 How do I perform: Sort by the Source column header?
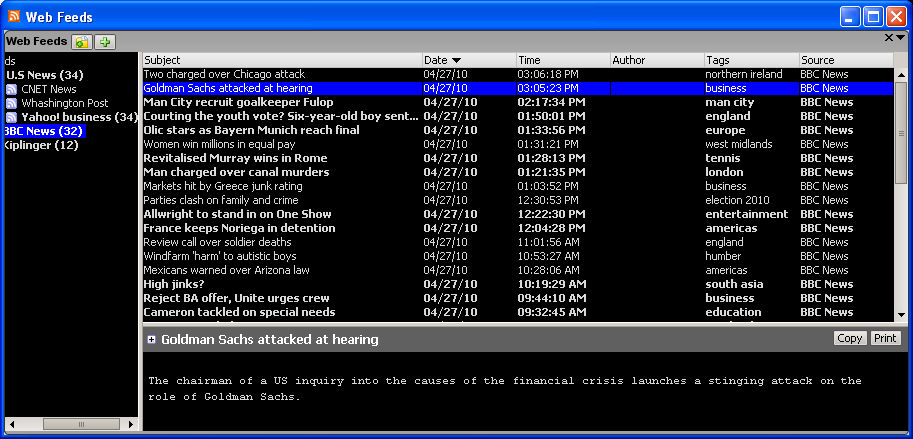[846, 60]
